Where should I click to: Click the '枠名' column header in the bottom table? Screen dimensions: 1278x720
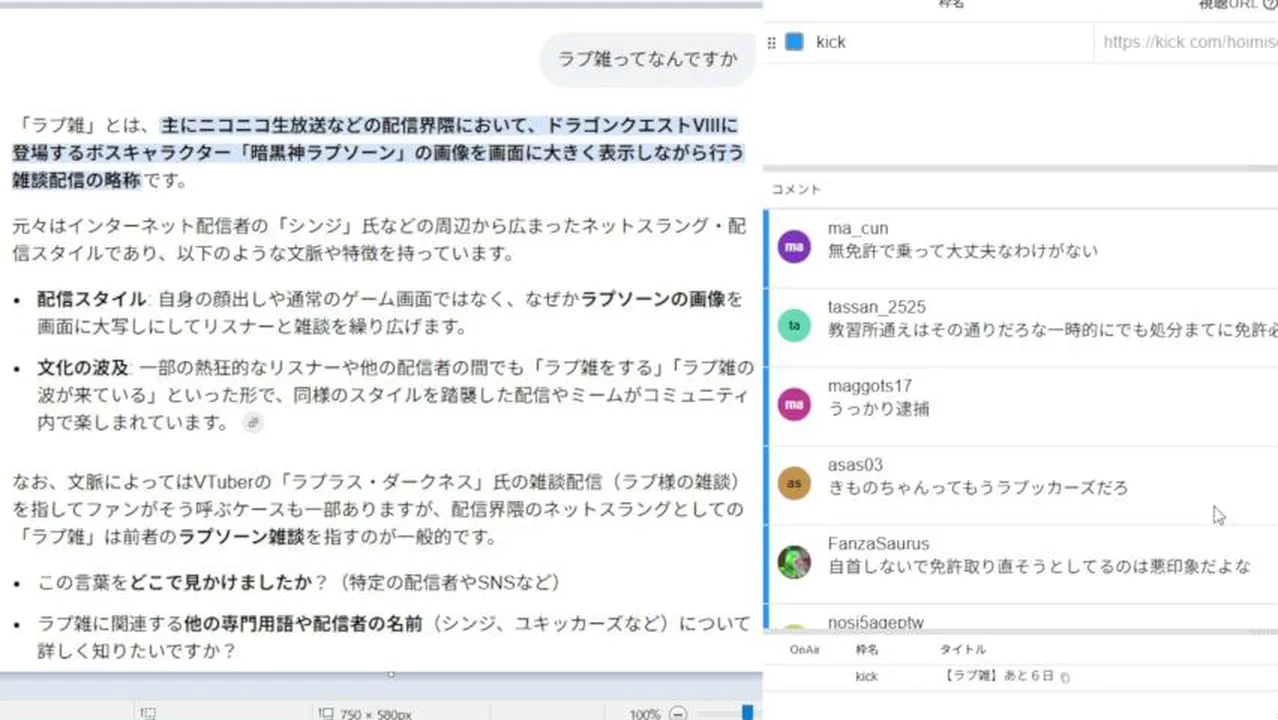[866, 650]
